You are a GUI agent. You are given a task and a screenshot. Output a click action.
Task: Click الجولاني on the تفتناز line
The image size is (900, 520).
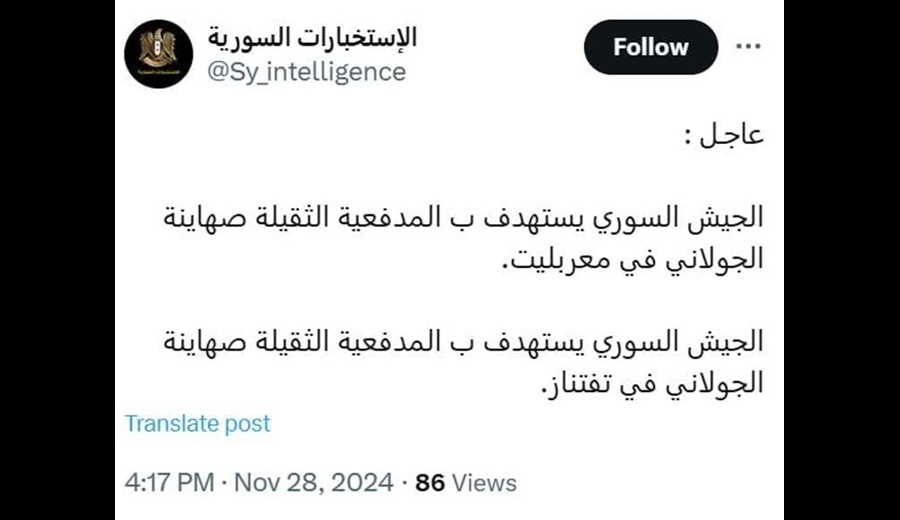(715, 383)
